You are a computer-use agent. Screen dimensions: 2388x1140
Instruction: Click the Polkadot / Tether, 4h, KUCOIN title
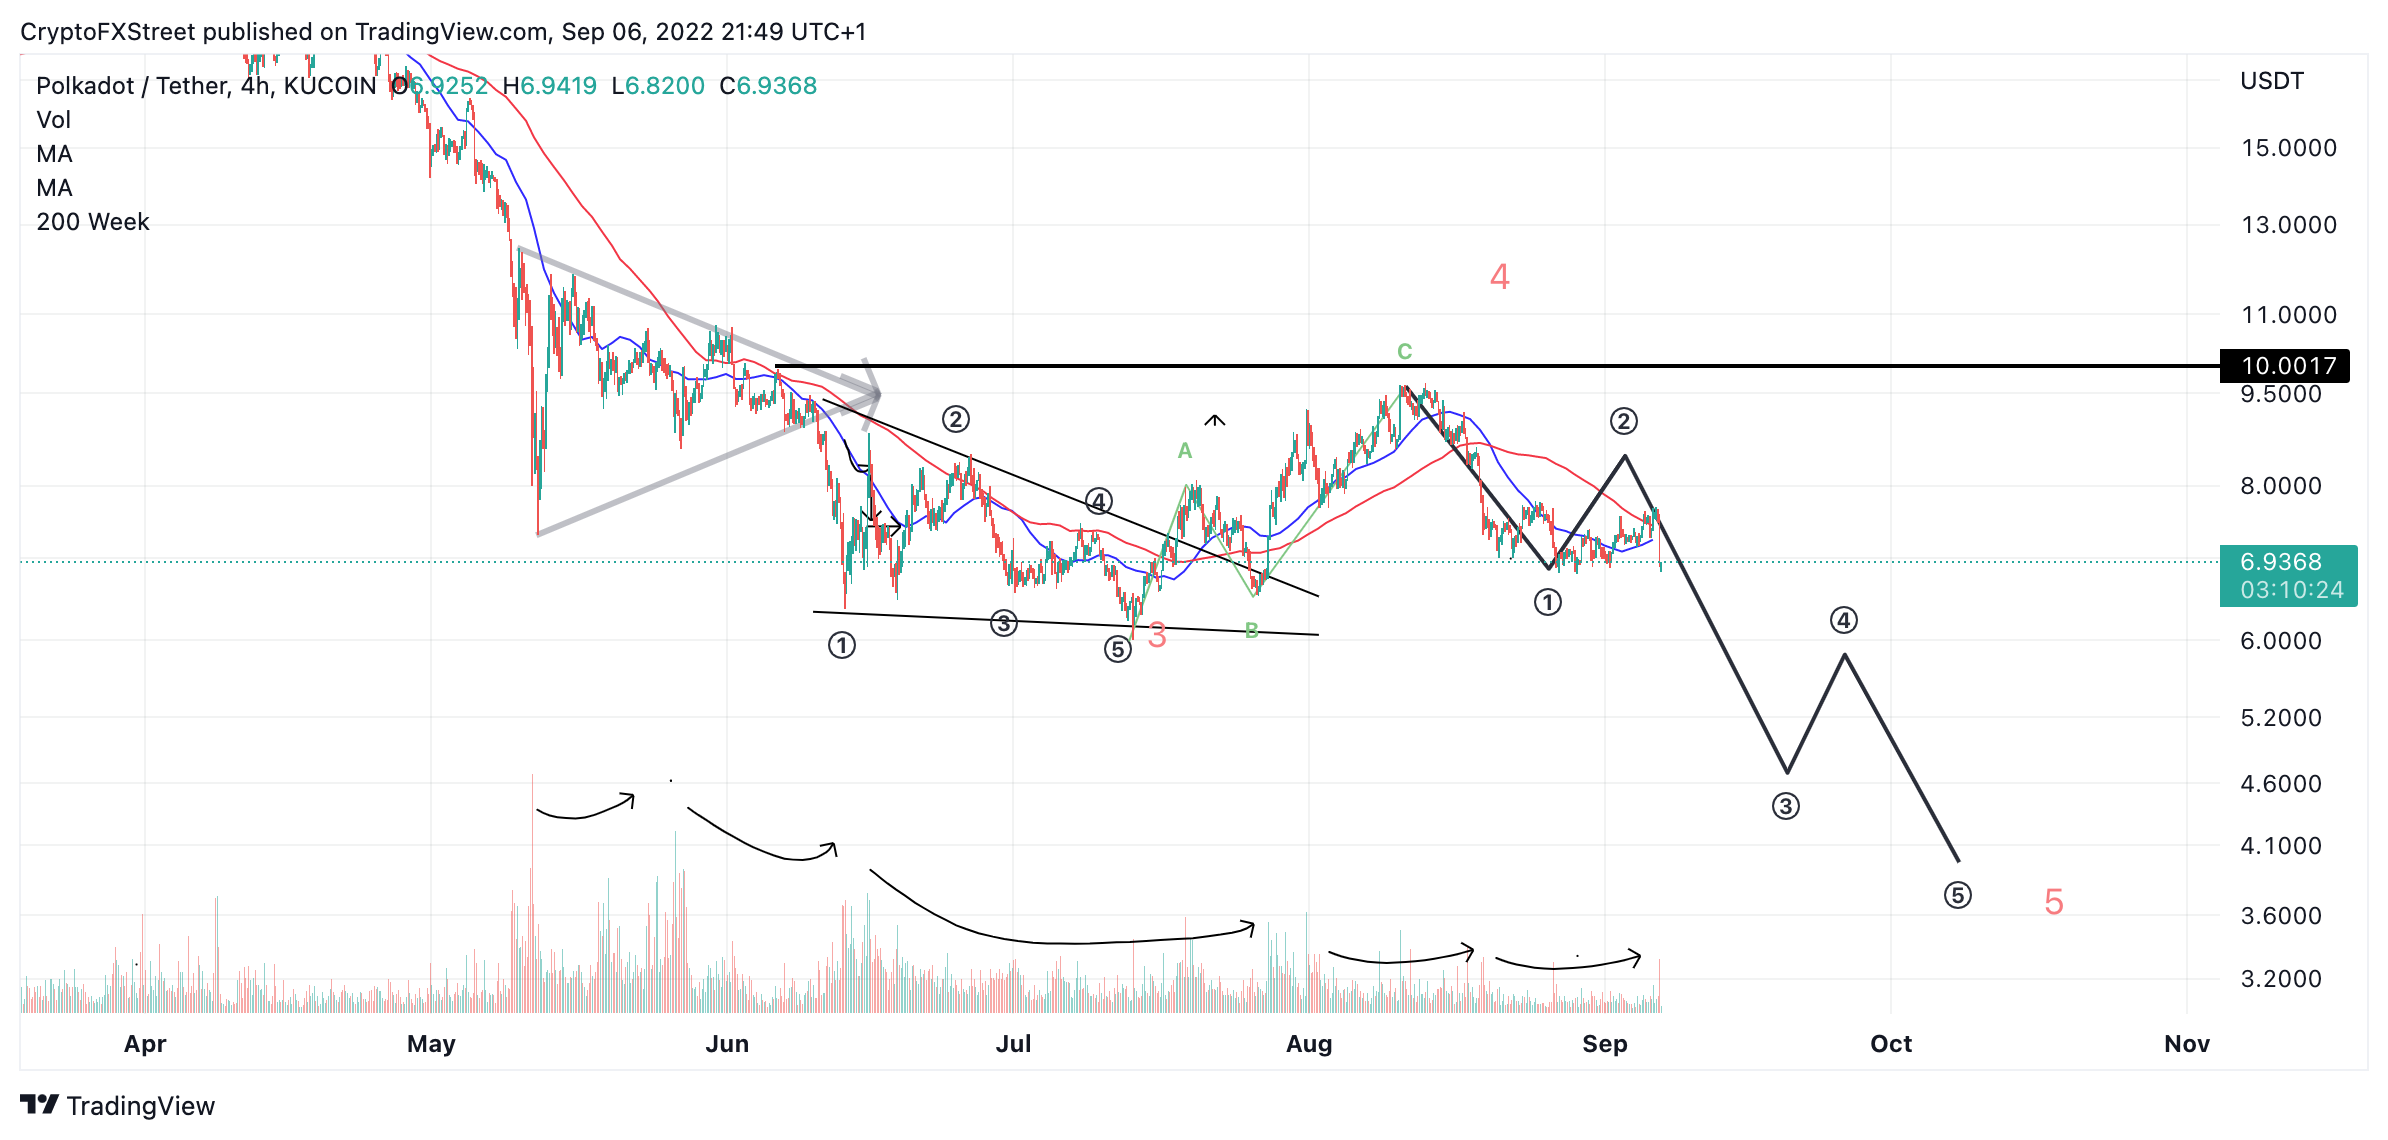(x=206, y=86)
